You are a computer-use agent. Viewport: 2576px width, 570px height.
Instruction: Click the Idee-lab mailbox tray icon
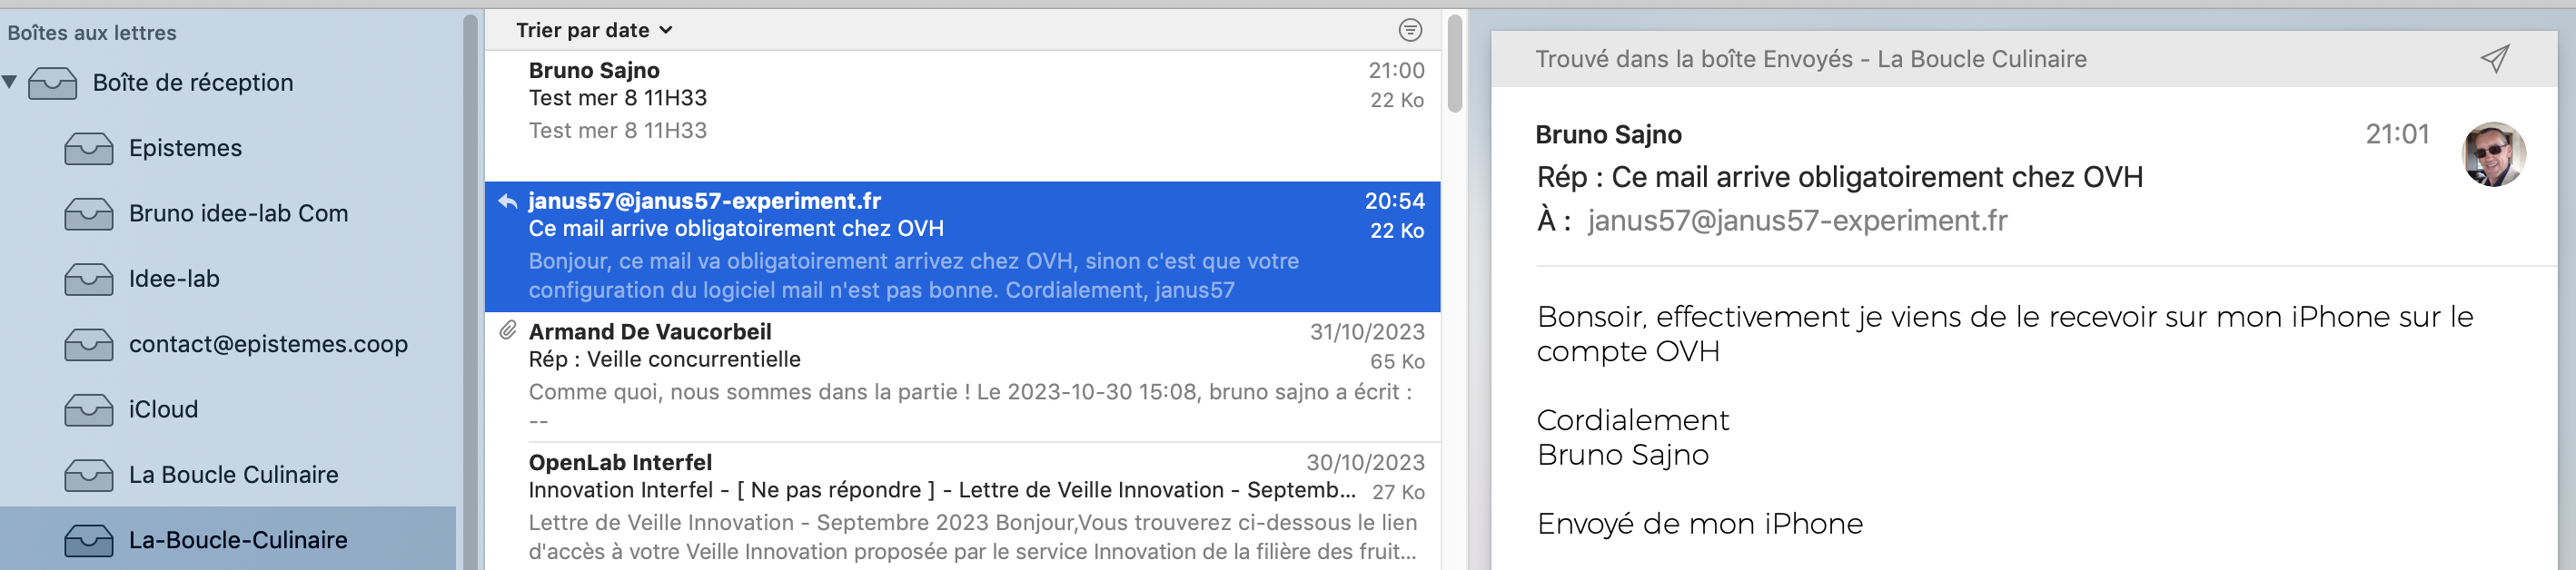[x=89, y=280]
